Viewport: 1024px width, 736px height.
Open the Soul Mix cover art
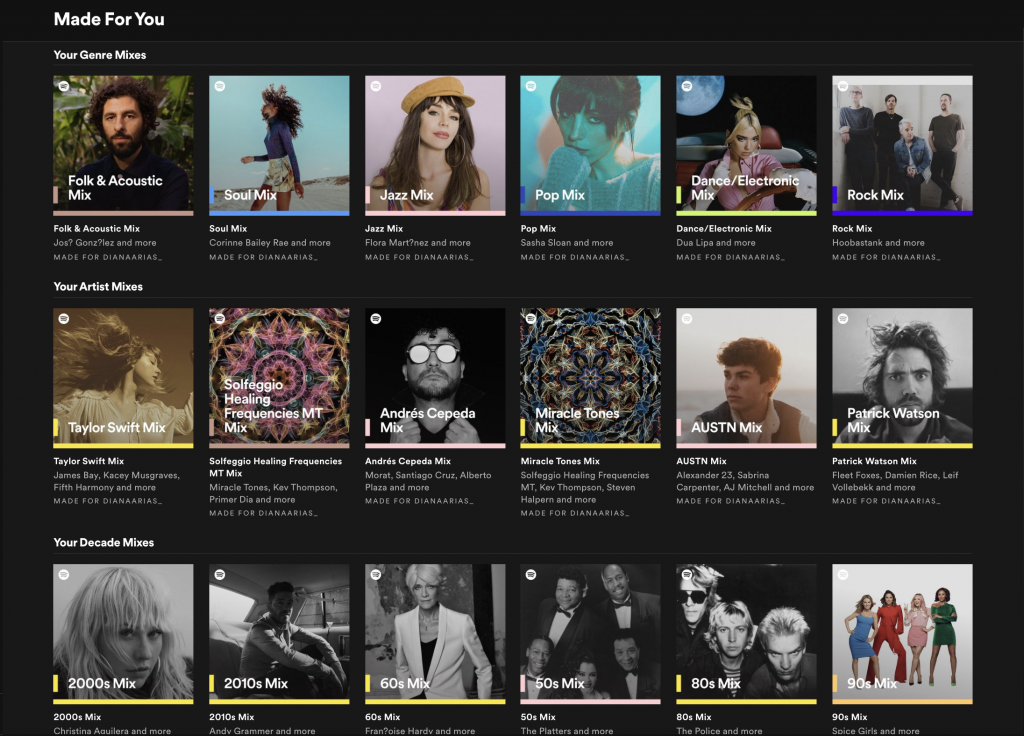pyautogui.click(x=279, y=146)
